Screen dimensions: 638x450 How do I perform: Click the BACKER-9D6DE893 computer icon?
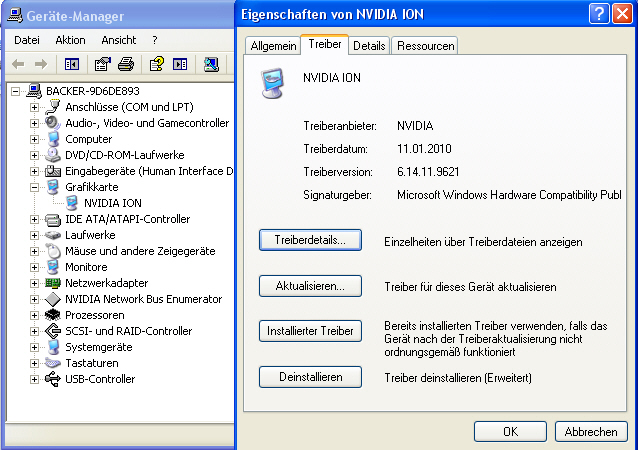tap(34, 91)
